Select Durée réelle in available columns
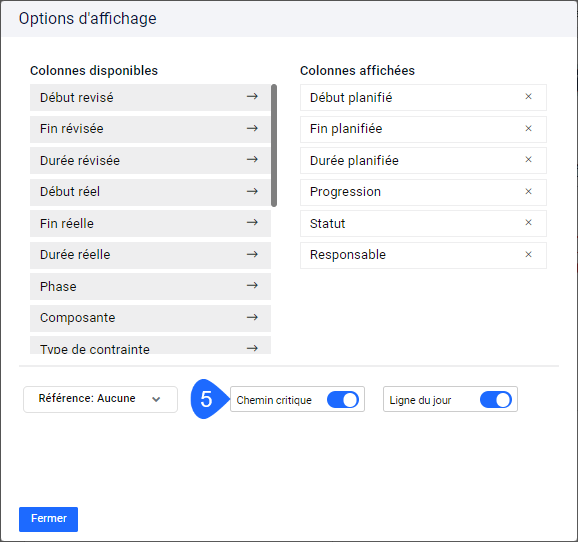Screen dimensions: 578x542 coord(150,255)
